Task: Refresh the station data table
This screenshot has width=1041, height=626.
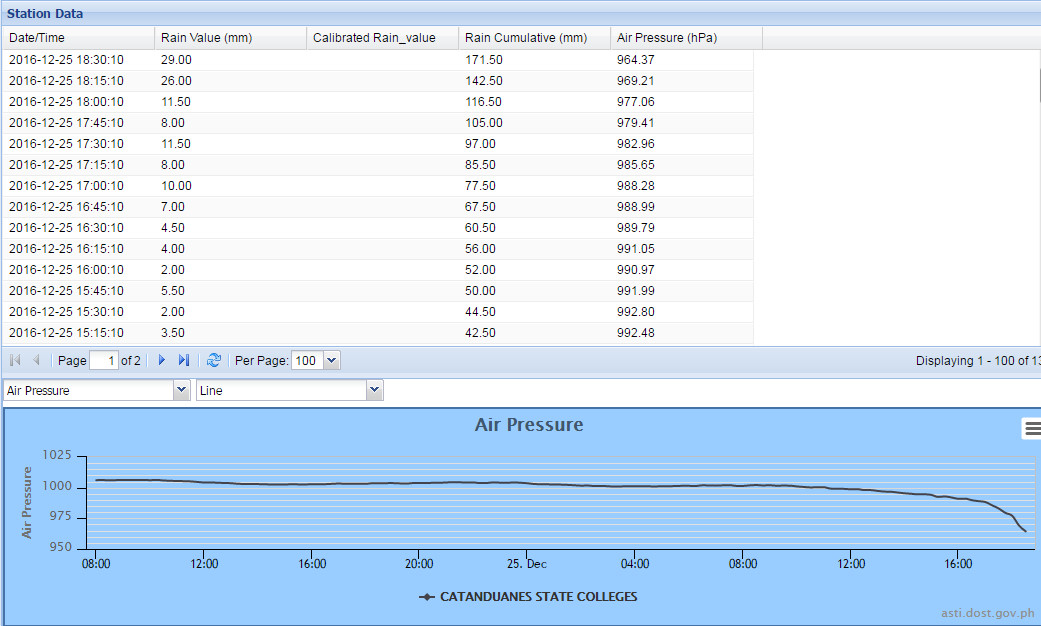Action: (213, 361)
